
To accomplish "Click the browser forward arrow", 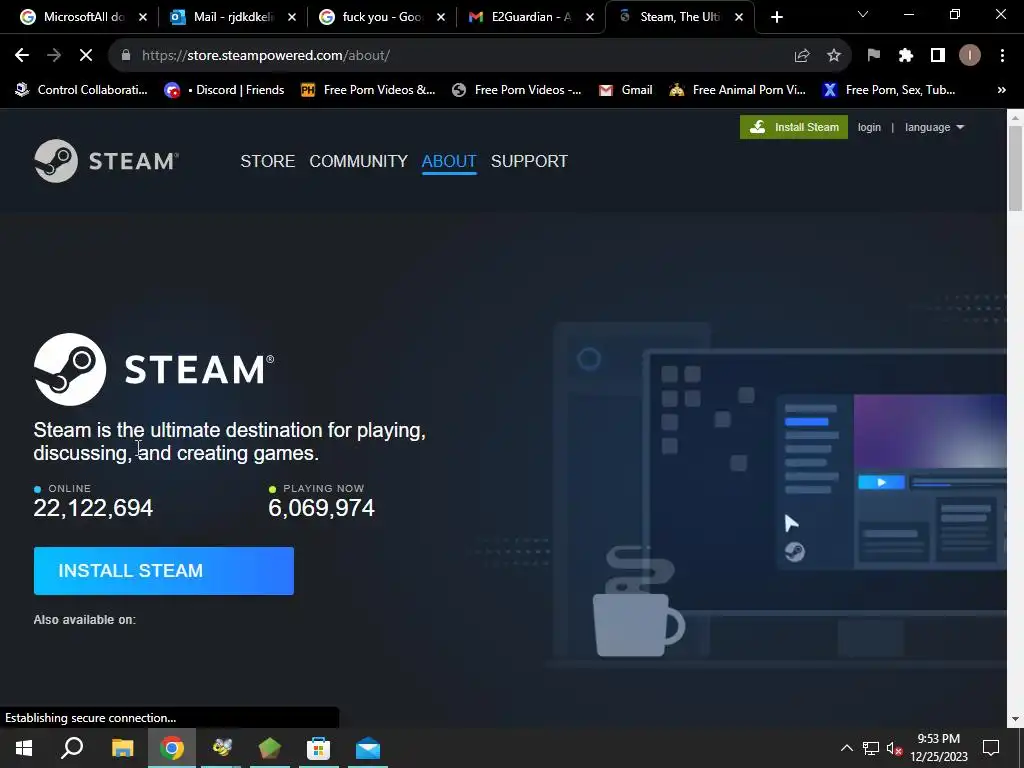I will click(54, 56).
